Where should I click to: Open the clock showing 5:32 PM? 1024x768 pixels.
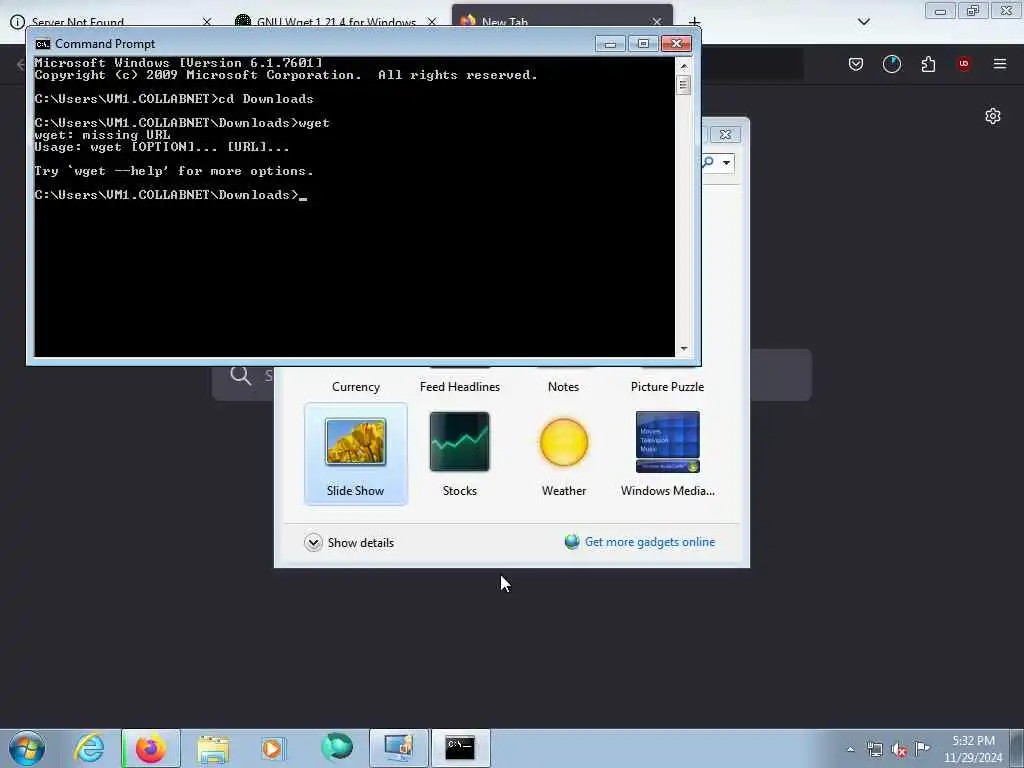973,749
